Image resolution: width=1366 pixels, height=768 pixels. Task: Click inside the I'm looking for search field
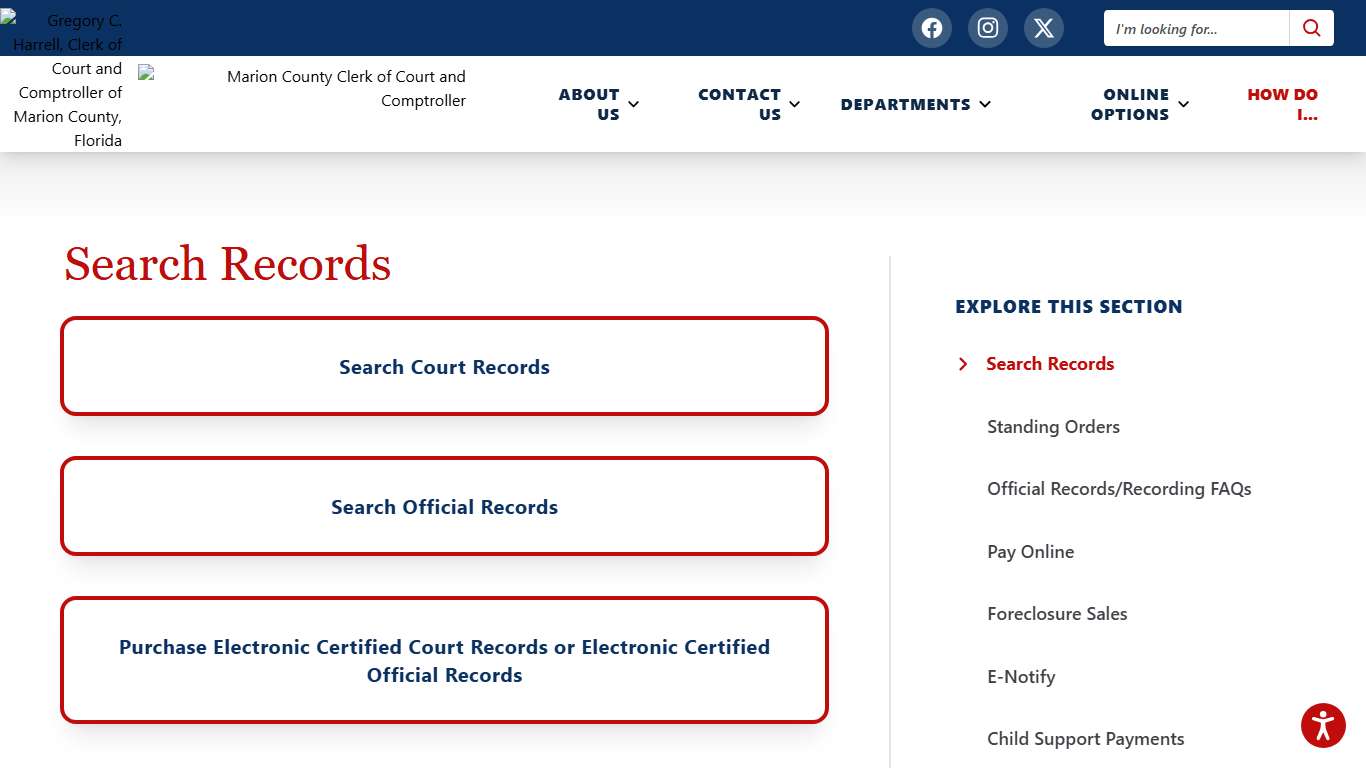tap(1195, 28)
